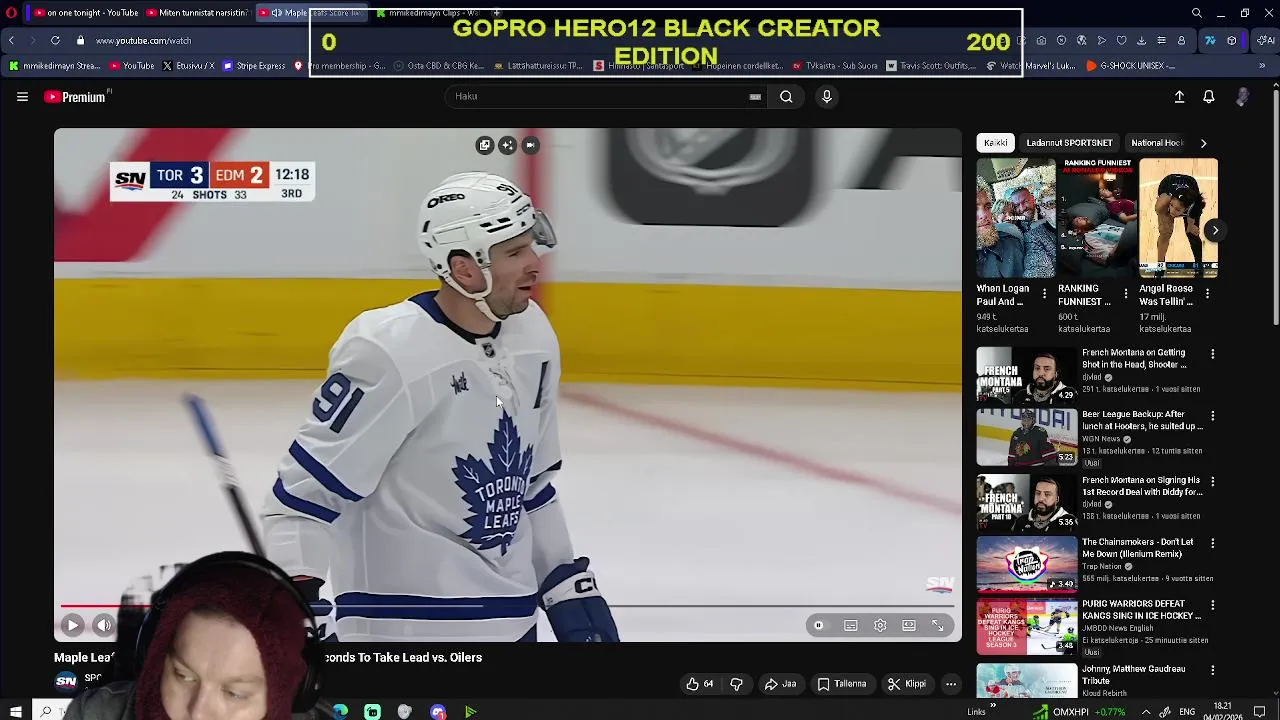Open G-SHOCK UNISEX bookmark
The width and height of the screenshot is (1280, 720).
(x=1129, y=66)
